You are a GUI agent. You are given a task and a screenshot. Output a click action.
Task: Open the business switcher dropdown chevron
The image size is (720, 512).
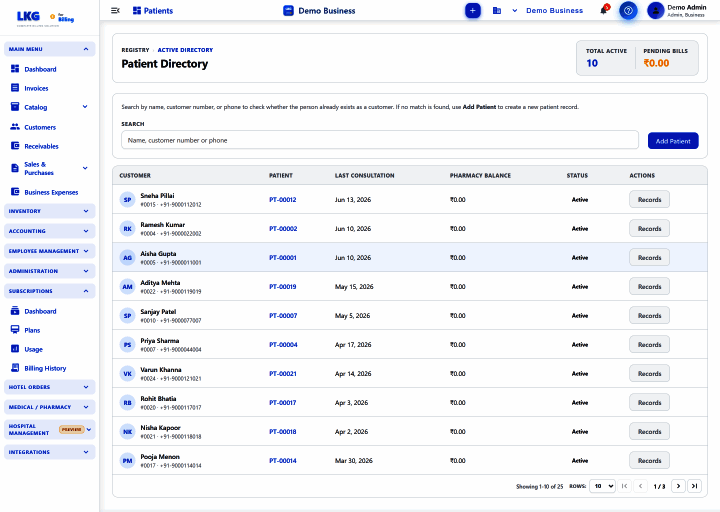[x=515, y=11]
